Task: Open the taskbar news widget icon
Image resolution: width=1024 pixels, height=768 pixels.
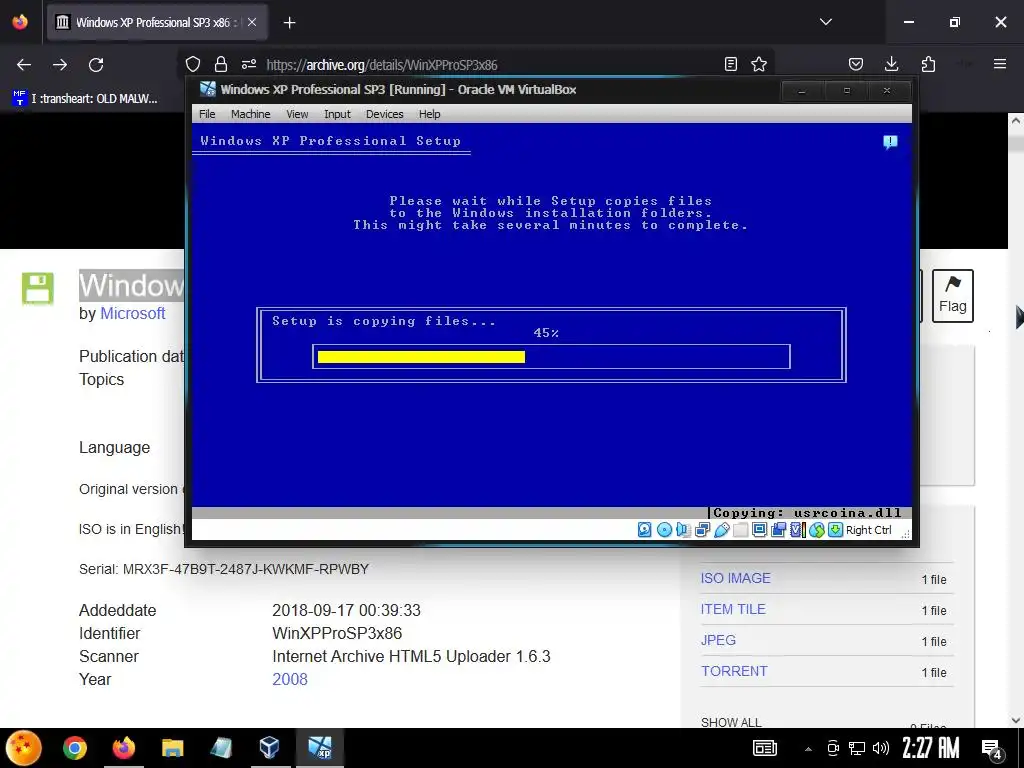Action: click(765, 748)
